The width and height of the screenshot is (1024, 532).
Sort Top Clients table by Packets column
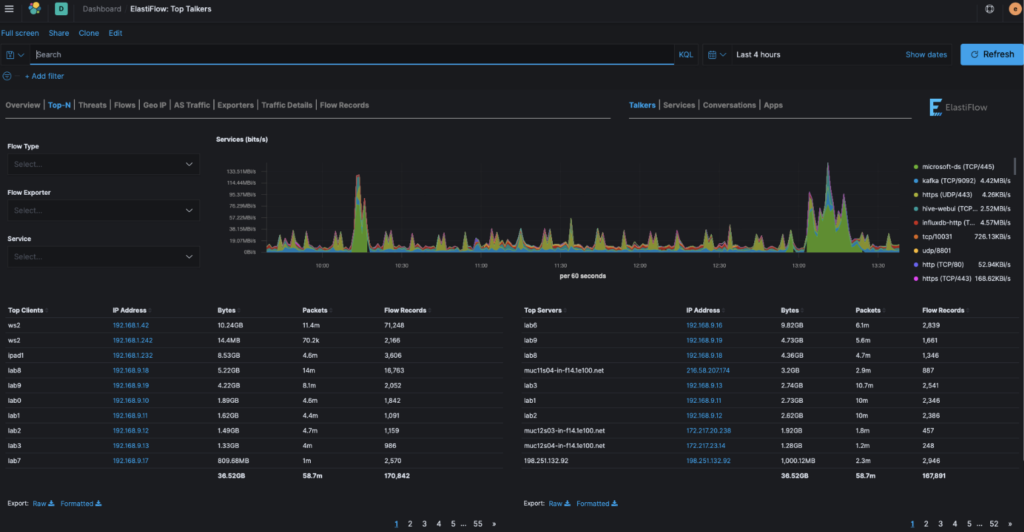point(315,310)
